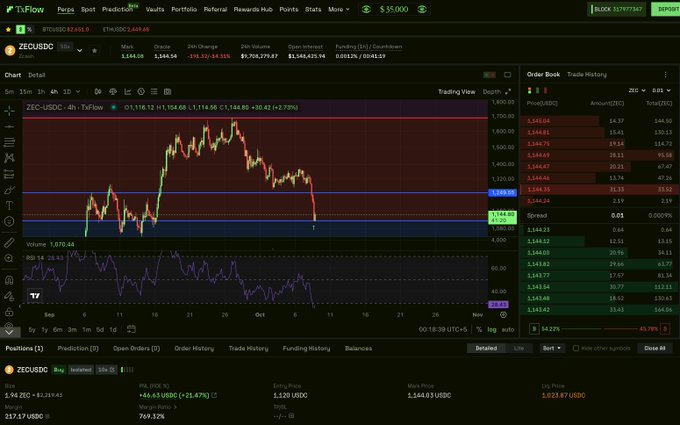Expand ZECUSDC market selector chevron
680x425 pixels.
point(79,51)
